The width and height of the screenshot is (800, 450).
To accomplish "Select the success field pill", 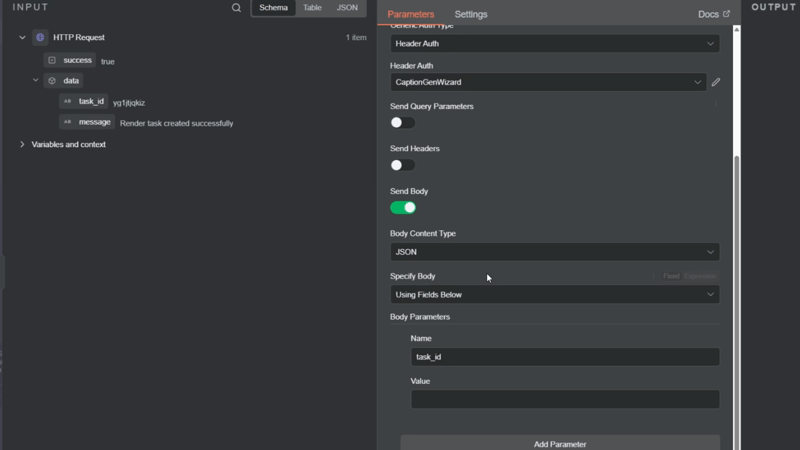I will (x=70, y=60).
